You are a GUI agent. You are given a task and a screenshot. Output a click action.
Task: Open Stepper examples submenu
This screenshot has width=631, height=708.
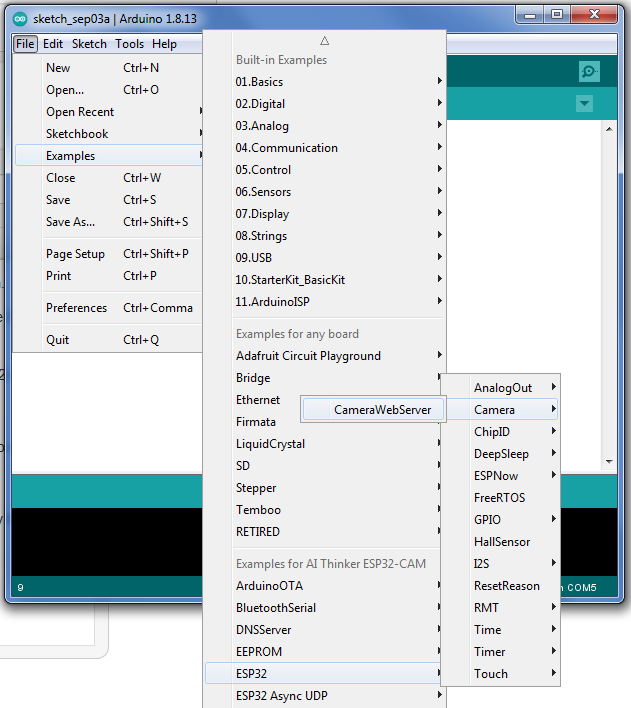coord(323,488)
